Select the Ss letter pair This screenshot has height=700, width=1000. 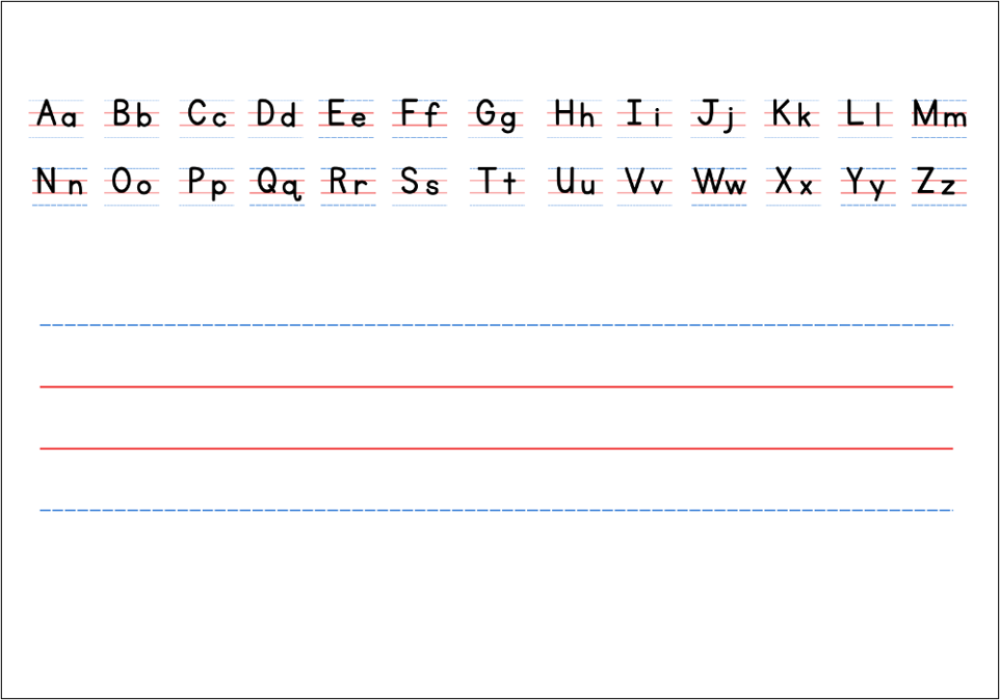pyautogui.click(x=420, y=183)
